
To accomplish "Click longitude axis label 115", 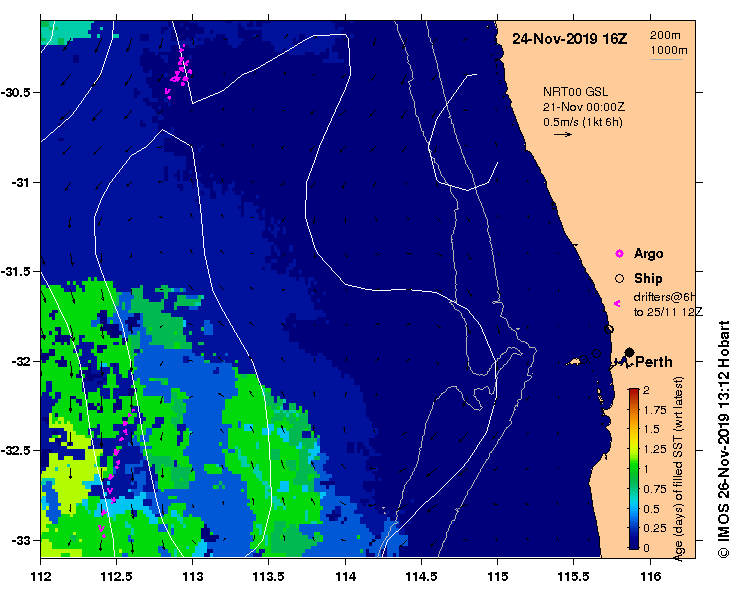I will 497,576.
